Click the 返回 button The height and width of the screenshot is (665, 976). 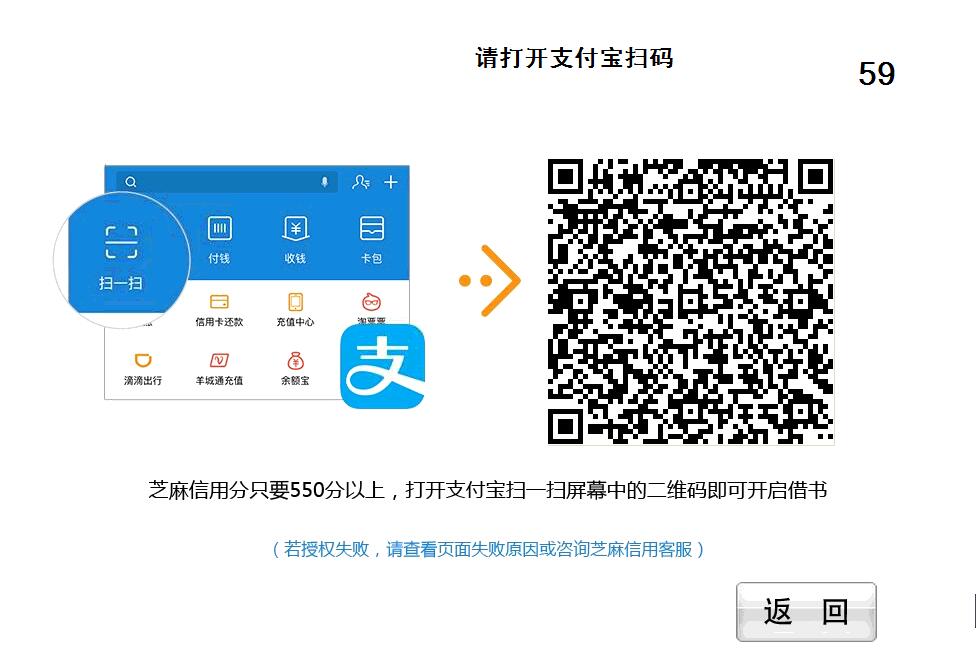pos(806,612)
